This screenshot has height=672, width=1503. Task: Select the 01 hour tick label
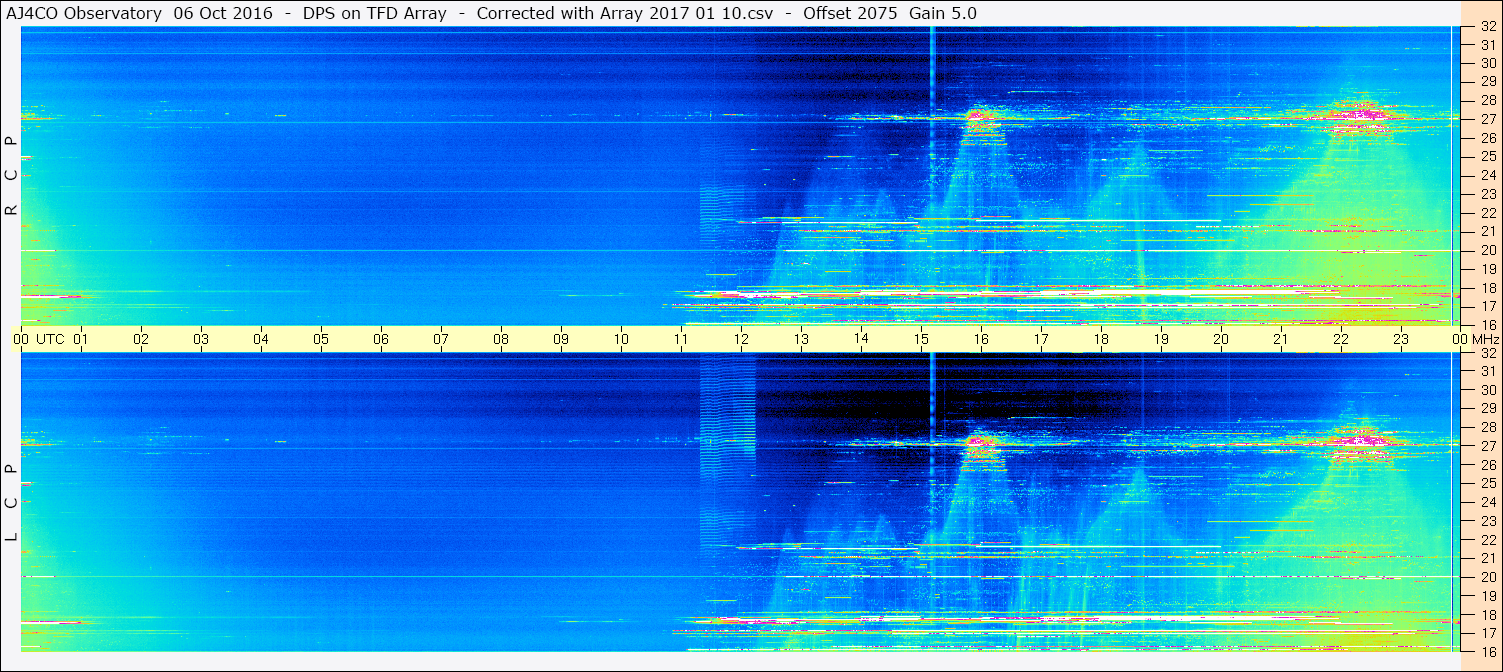point(81,339)
